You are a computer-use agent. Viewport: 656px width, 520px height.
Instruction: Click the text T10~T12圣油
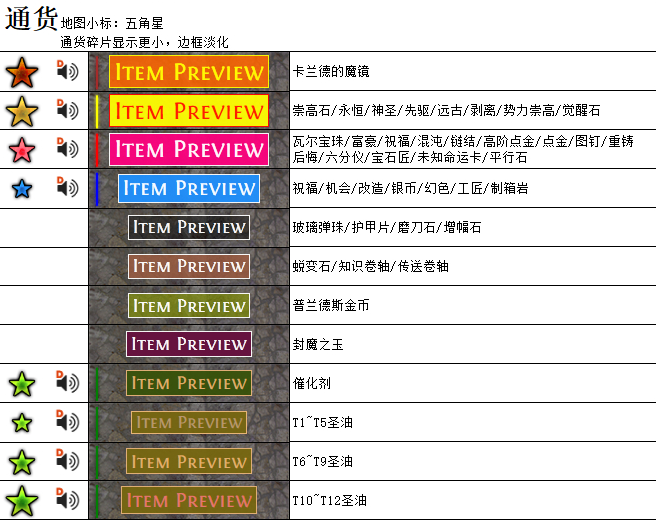330,500
